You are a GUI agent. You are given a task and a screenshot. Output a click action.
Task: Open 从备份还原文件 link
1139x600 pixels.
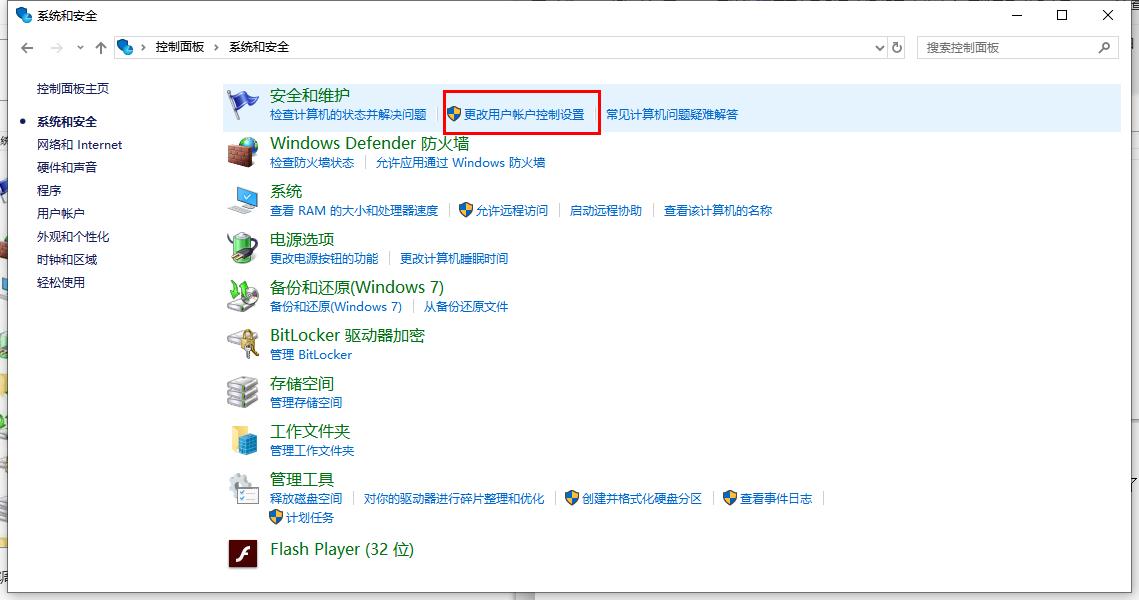tap(466, 307)
